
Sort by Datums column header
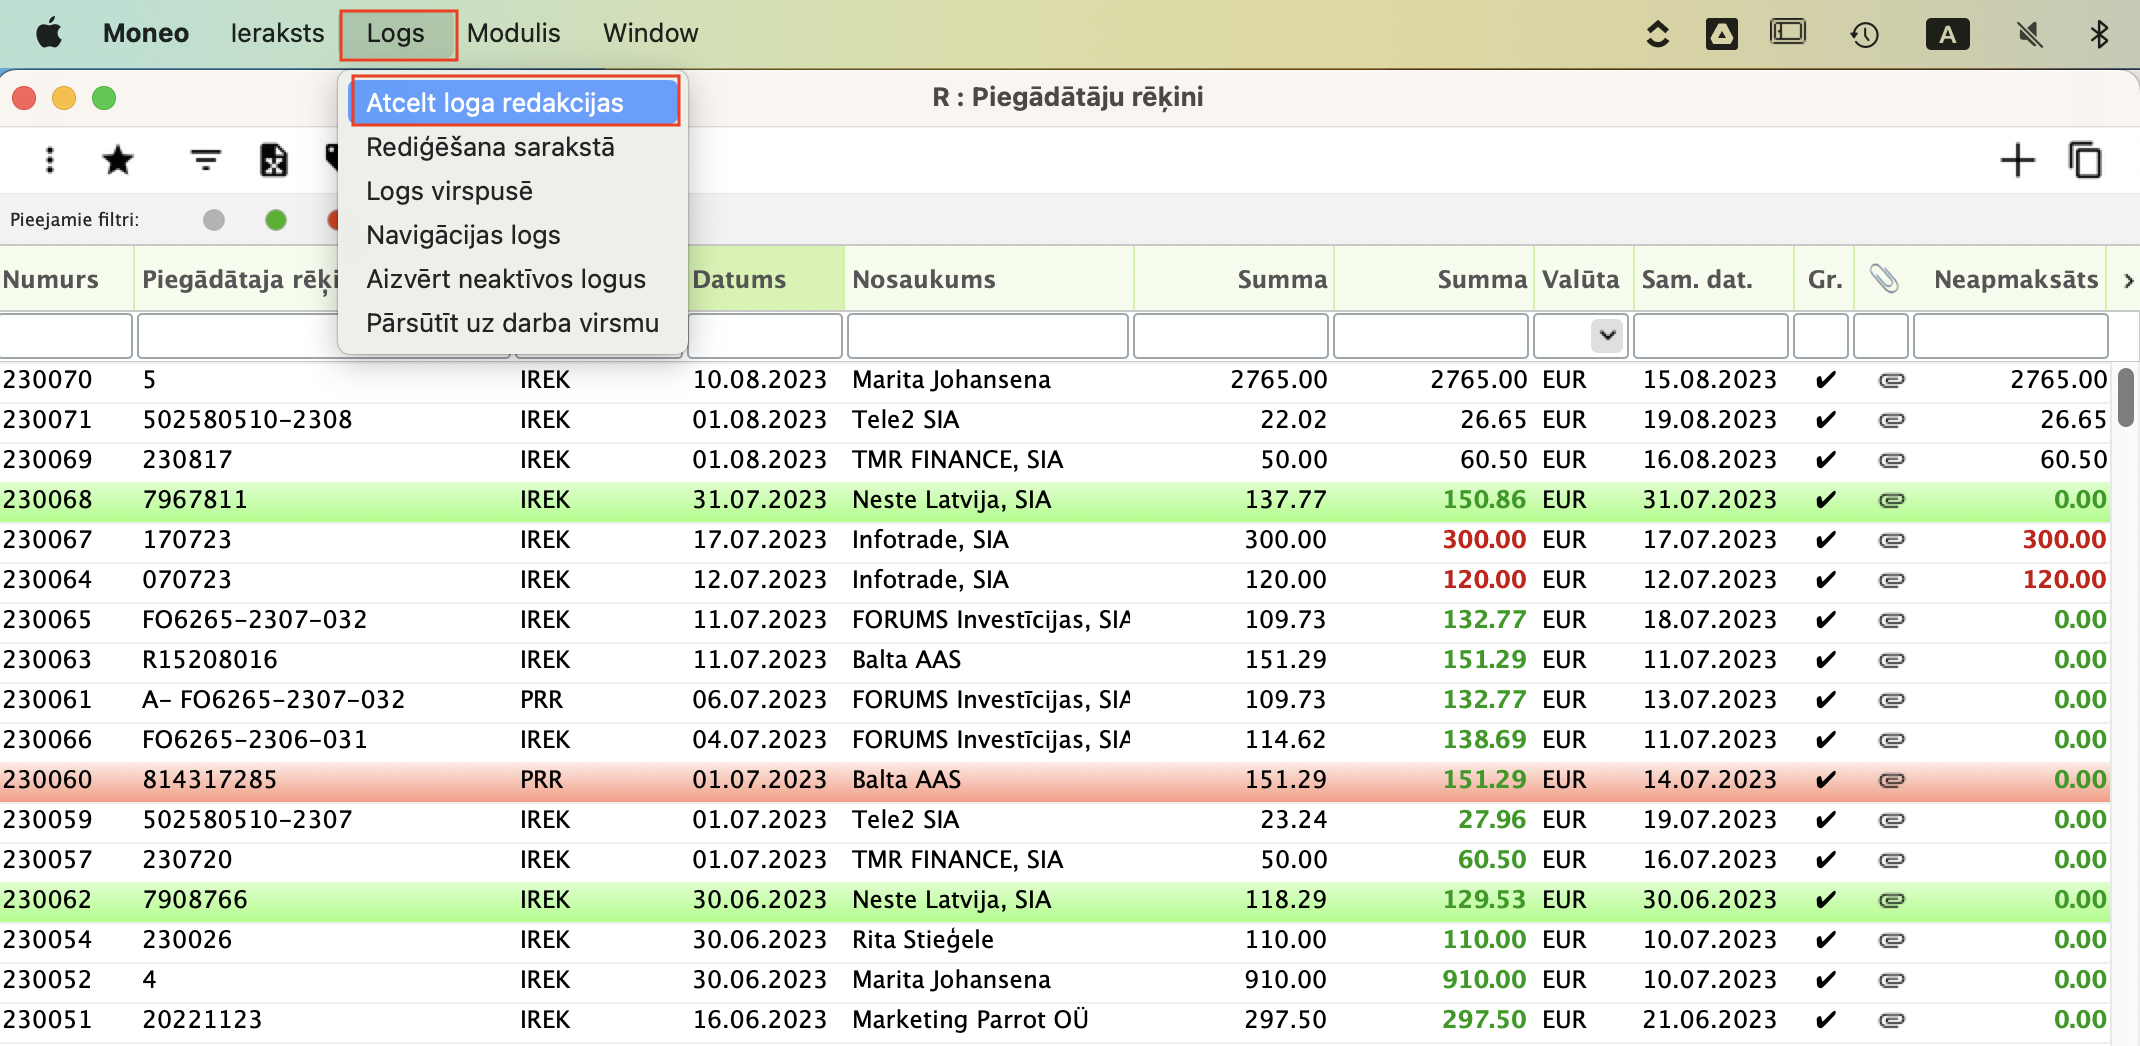pyautogui.click(x=765, y=279)
